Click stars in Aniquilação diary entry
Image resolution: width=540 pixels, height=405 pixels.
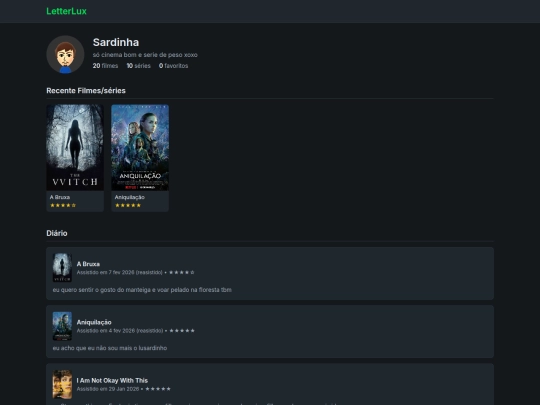pos(182,330)
